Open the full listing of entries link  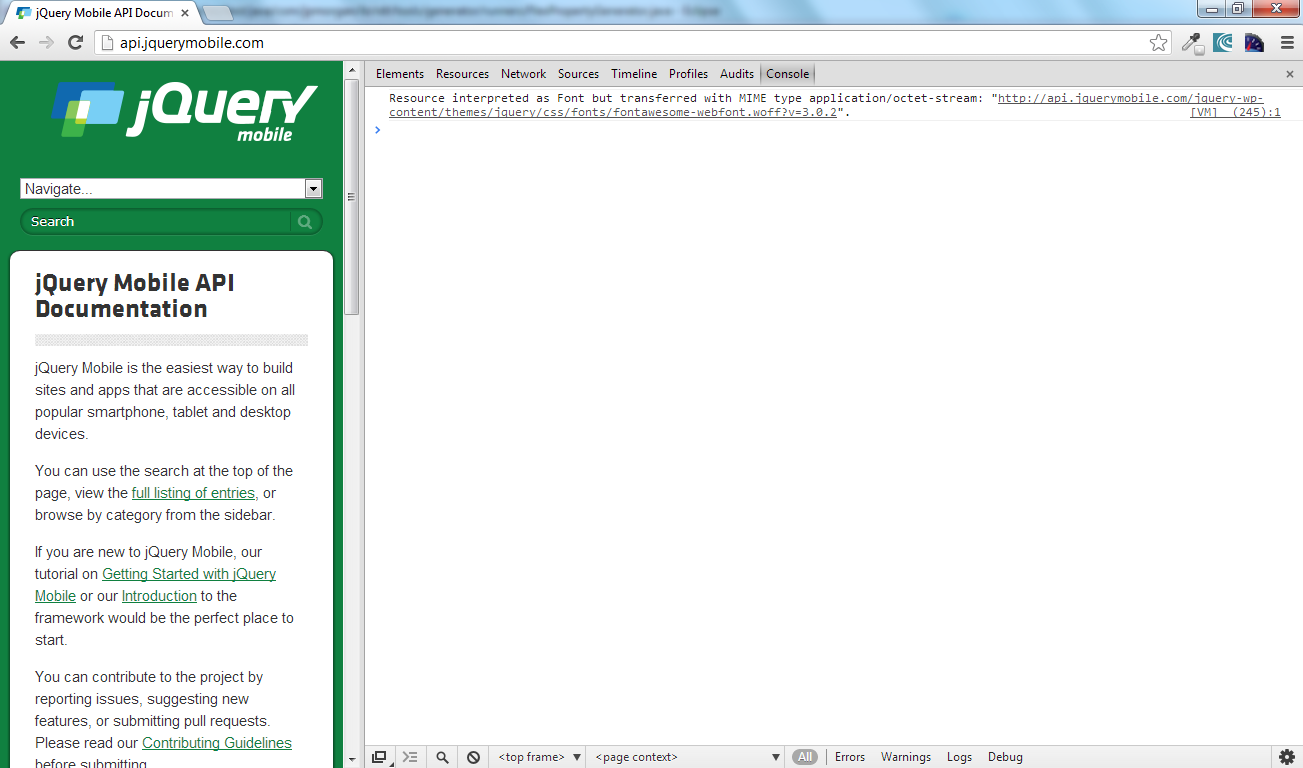tap(193, 493)
